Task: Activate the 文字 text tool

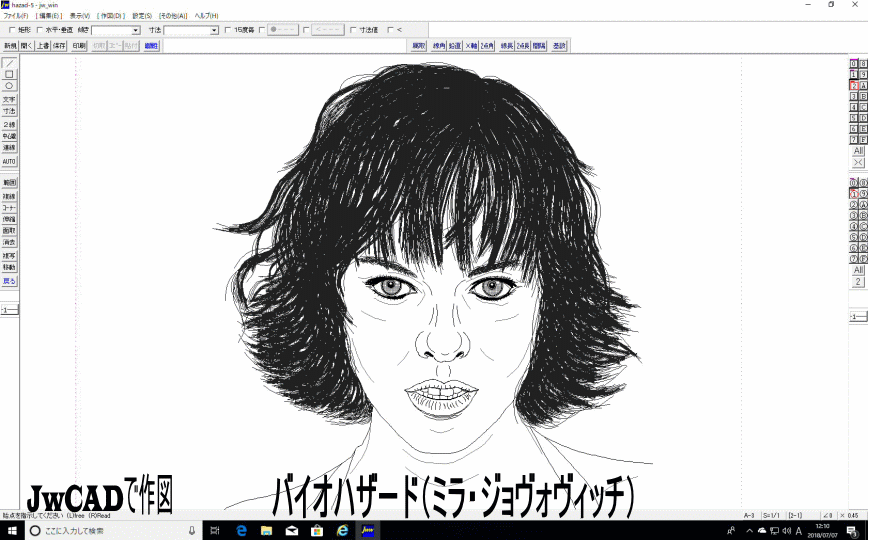Action: pyautogui.click(x=9, y=100)
